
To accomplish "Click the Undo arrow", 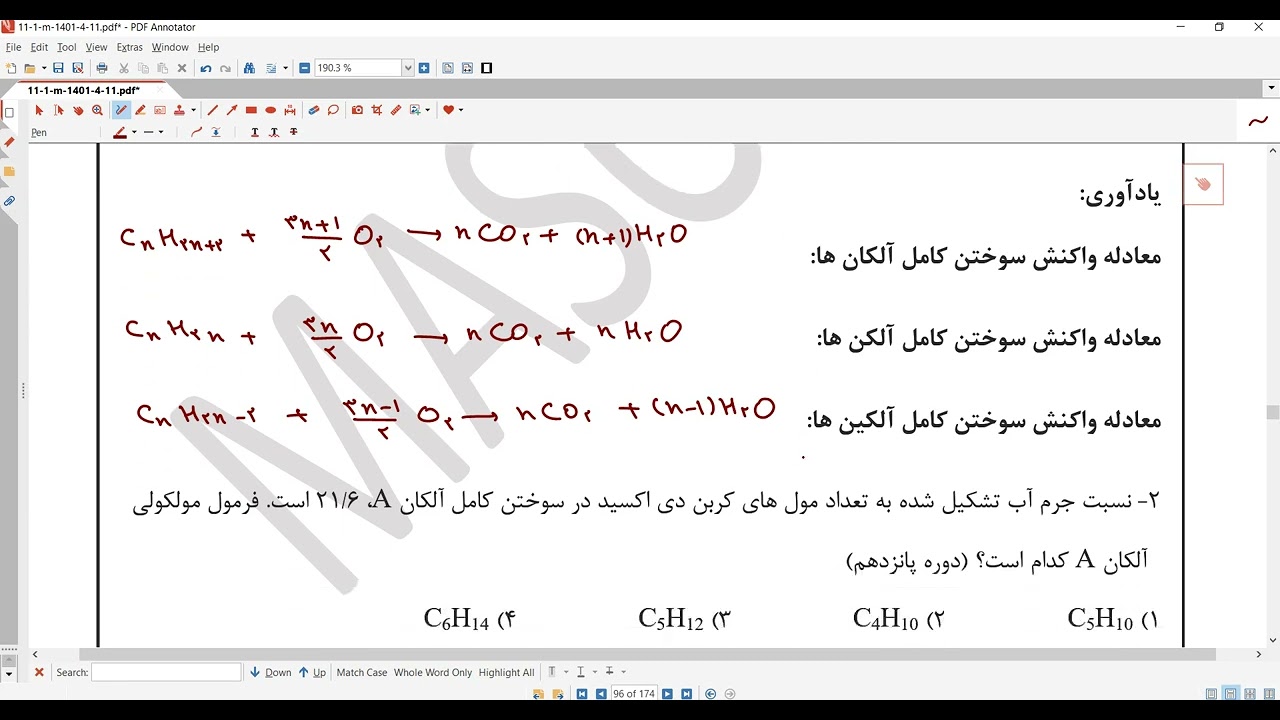I will point(206,68).
